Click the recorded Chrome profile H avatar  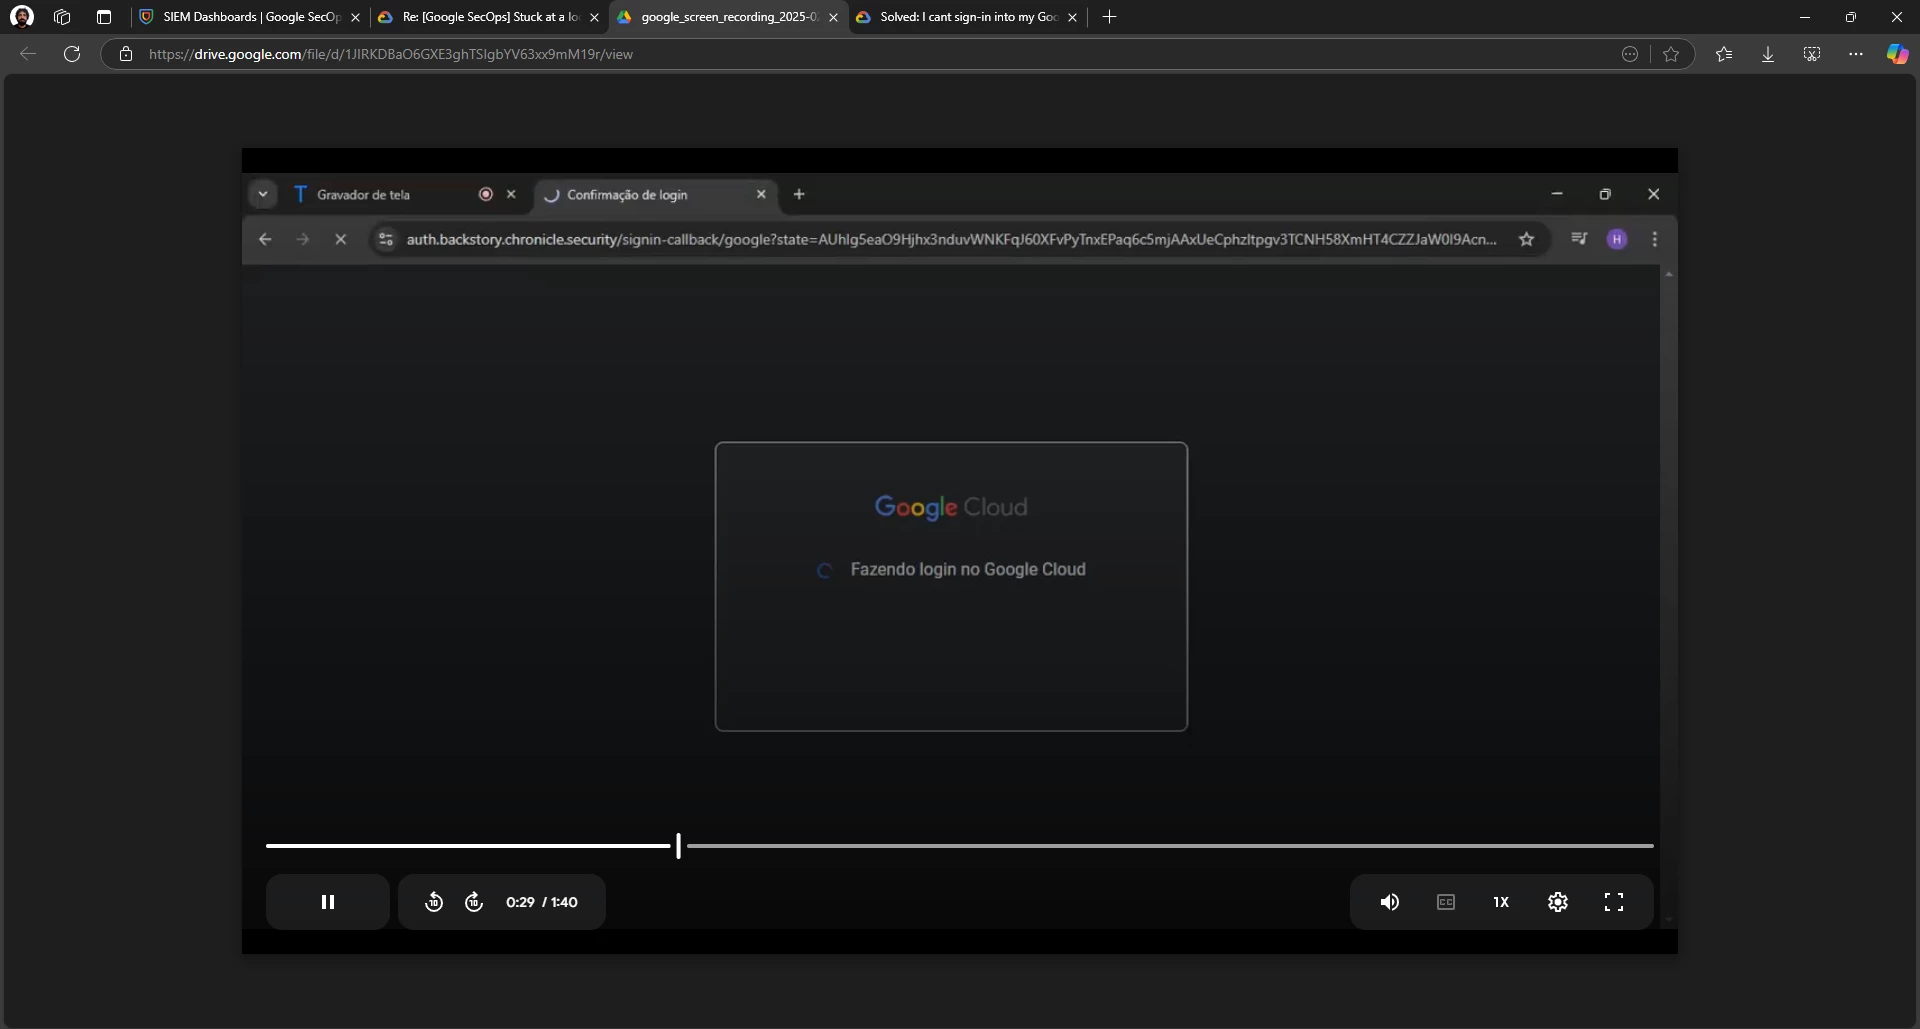click(1617, 239)
